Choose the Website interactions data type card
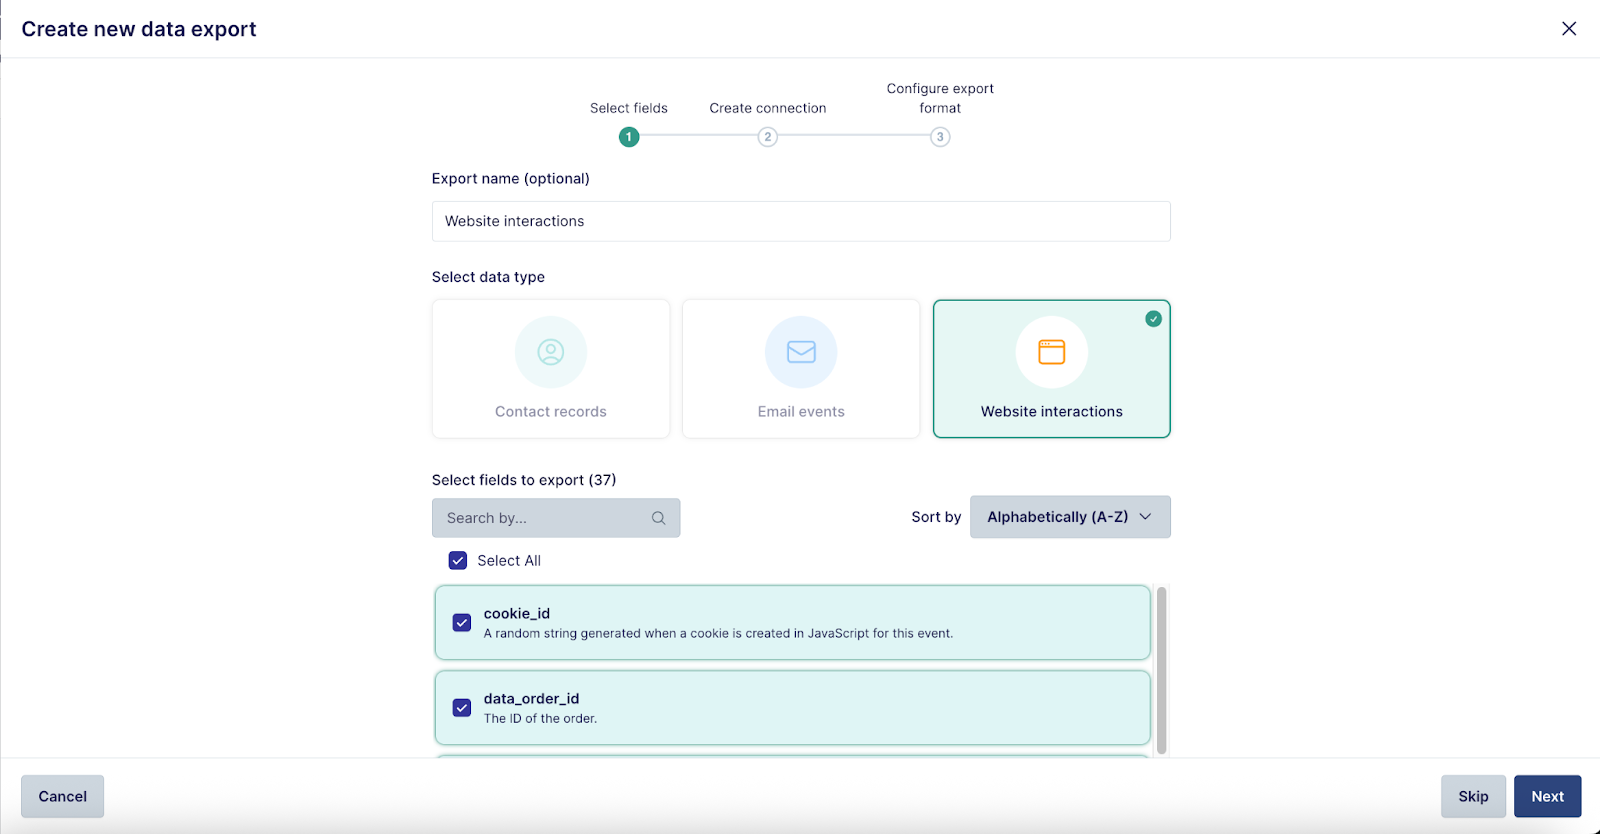 (1051, 369)
